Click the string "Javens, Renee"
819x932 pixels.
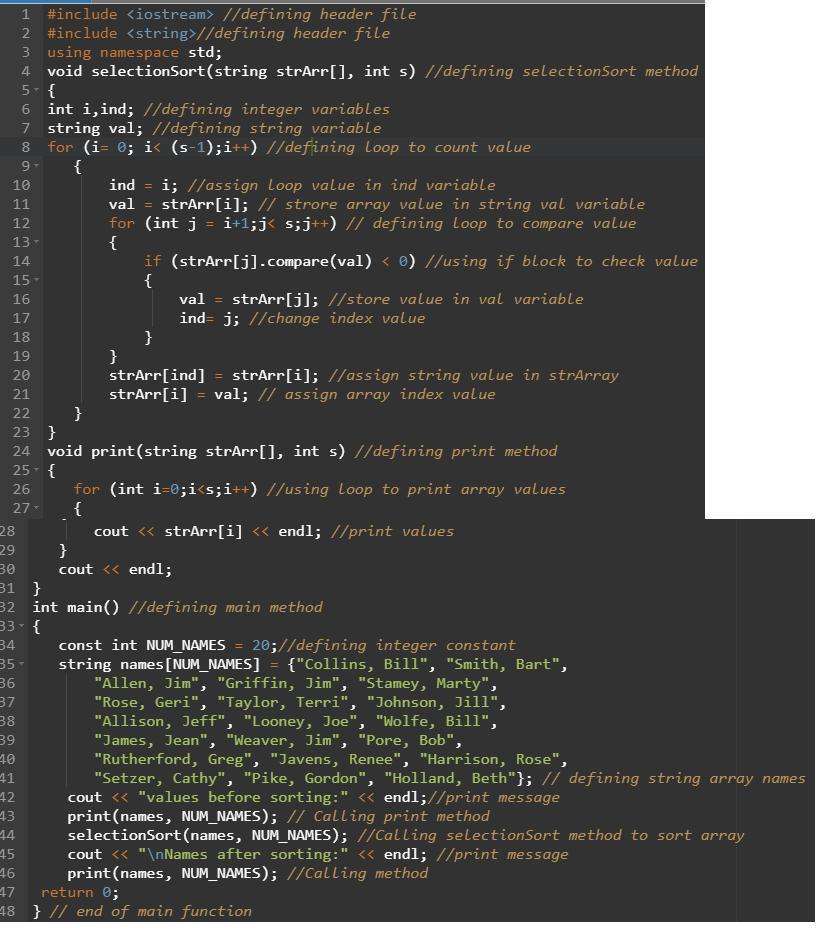[335, 760]
